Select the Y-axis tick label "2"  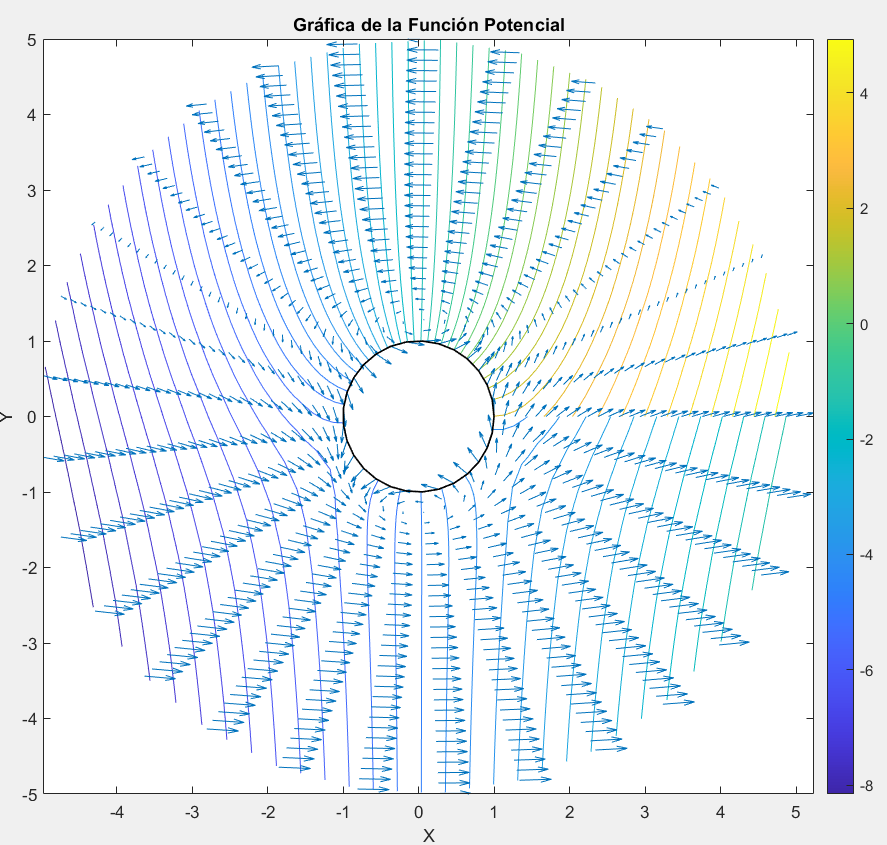[31, 266]
